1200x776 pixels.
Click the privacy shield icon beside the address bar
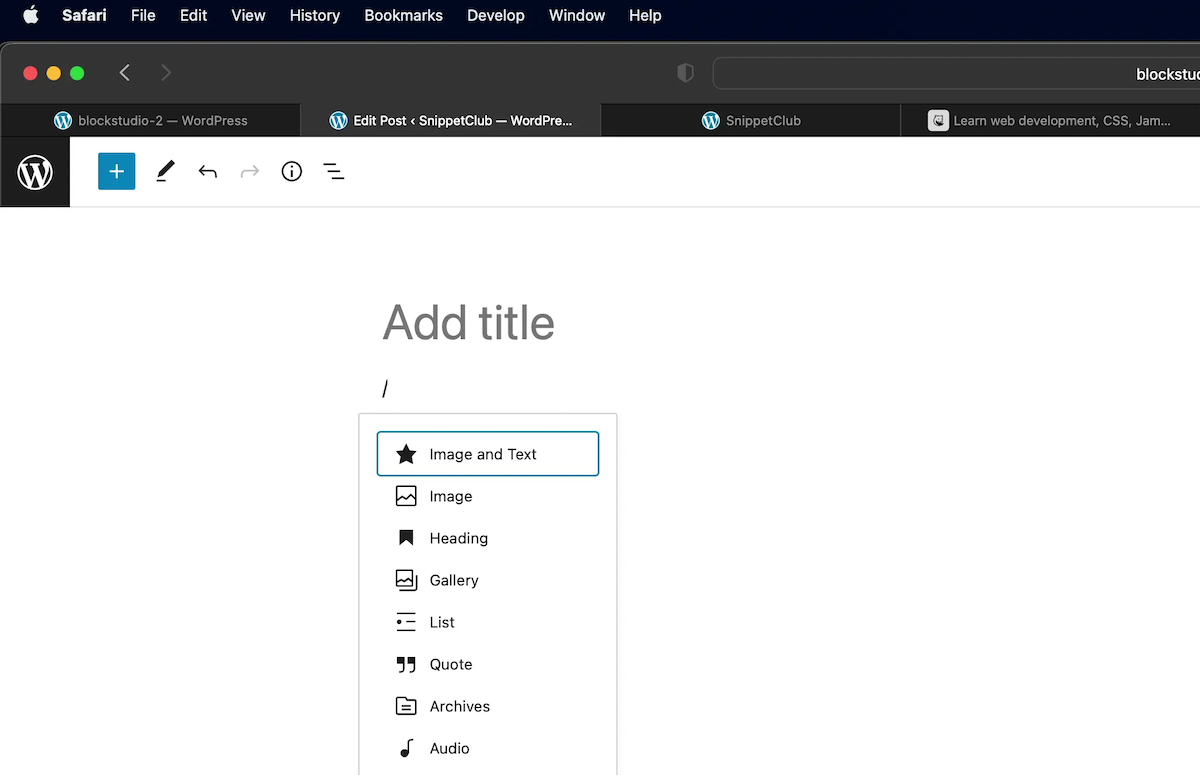pyautogui.click(x=685, y=72)
